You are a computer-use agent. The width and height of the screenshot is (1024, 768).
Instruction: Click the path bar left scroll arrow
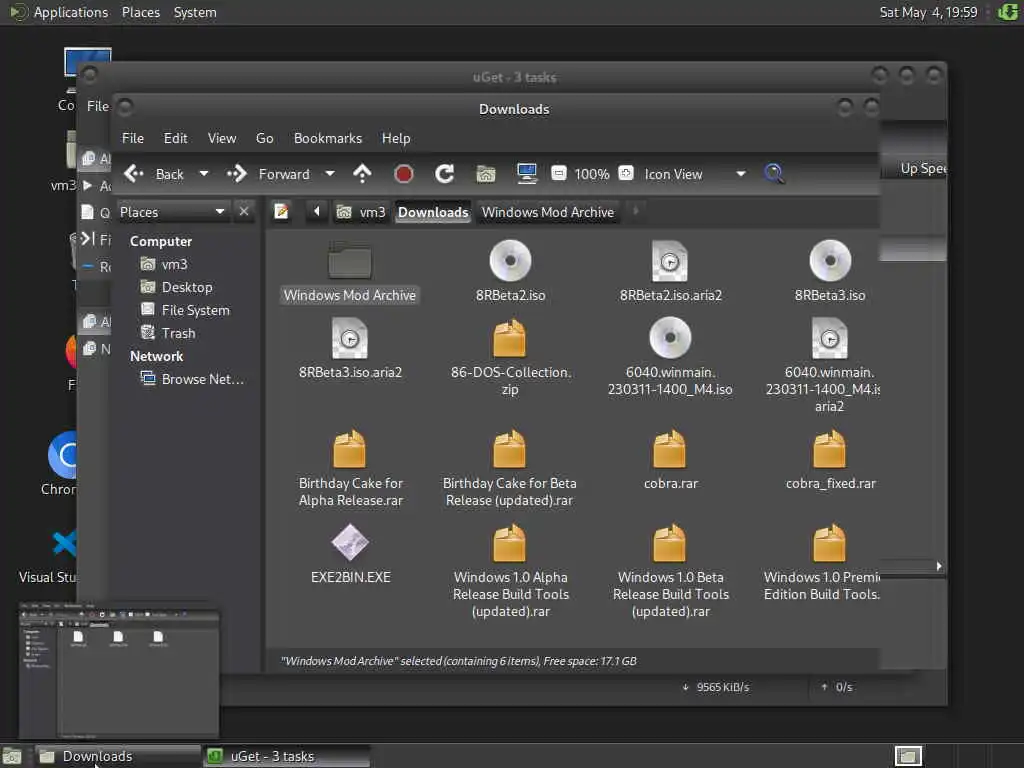(317, 211)
